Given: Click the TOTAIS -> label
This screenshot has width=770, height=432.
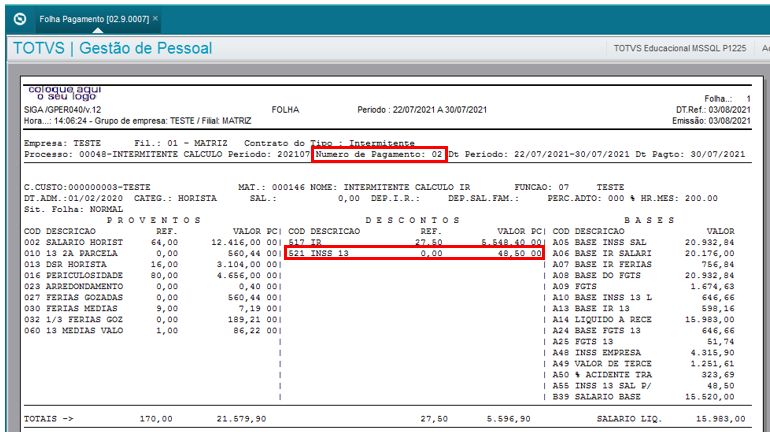Looking at the screenshot, I should [x=49, y=419].
